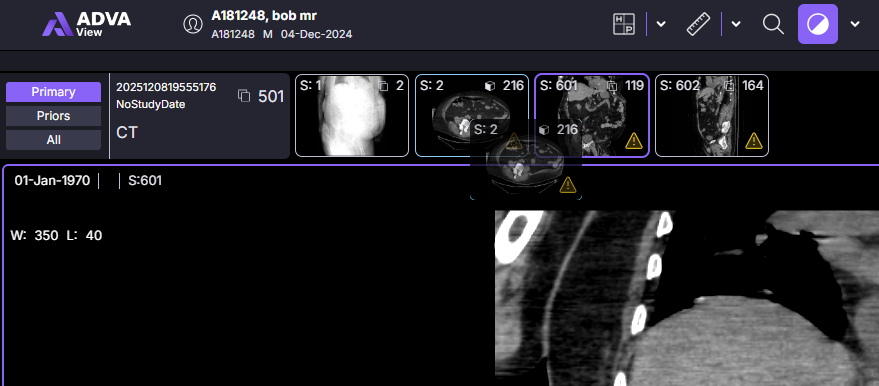
Task: Click the 501 image count stack icon
Action: [x=244, y=96]
